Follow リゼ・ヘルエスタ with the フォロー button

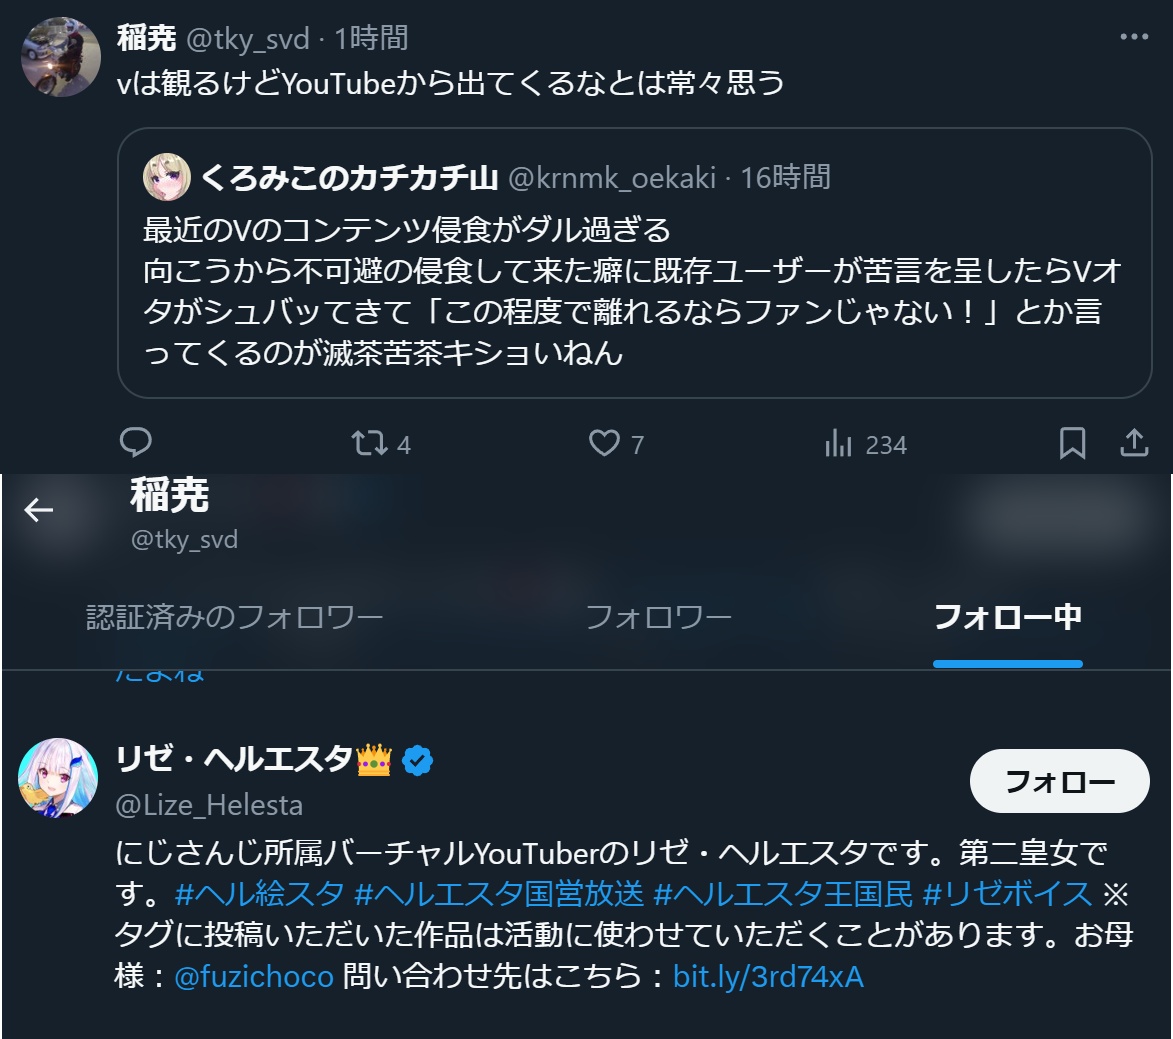tap(1059, 781)
